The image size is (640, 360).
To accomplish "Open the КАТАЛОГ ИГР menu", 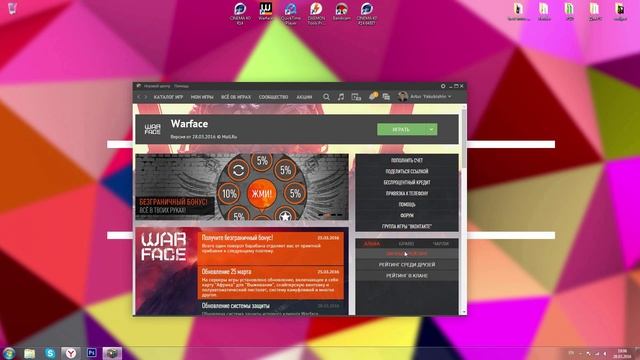I will (168, 97).
